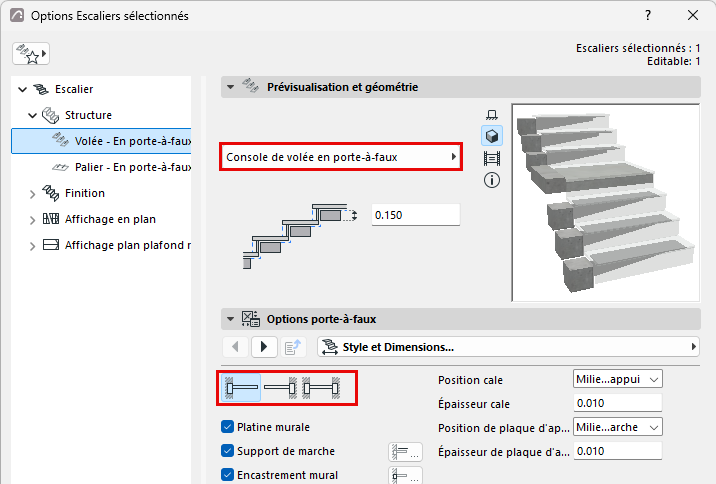Click the stair section diagram
This screenshot has height=484, width=716.
(x=300, y=236)
